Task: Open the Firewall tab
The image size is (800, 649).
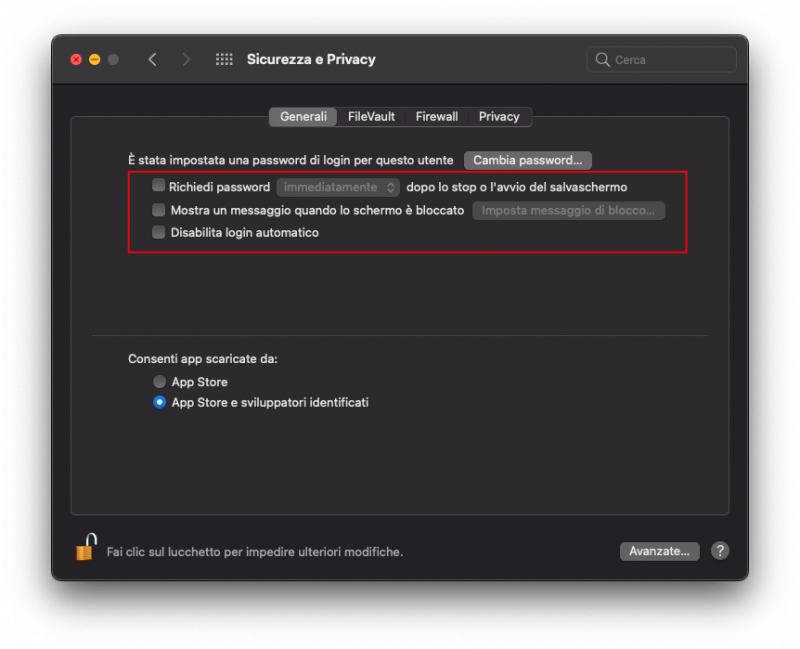Action: click(437, 117)
